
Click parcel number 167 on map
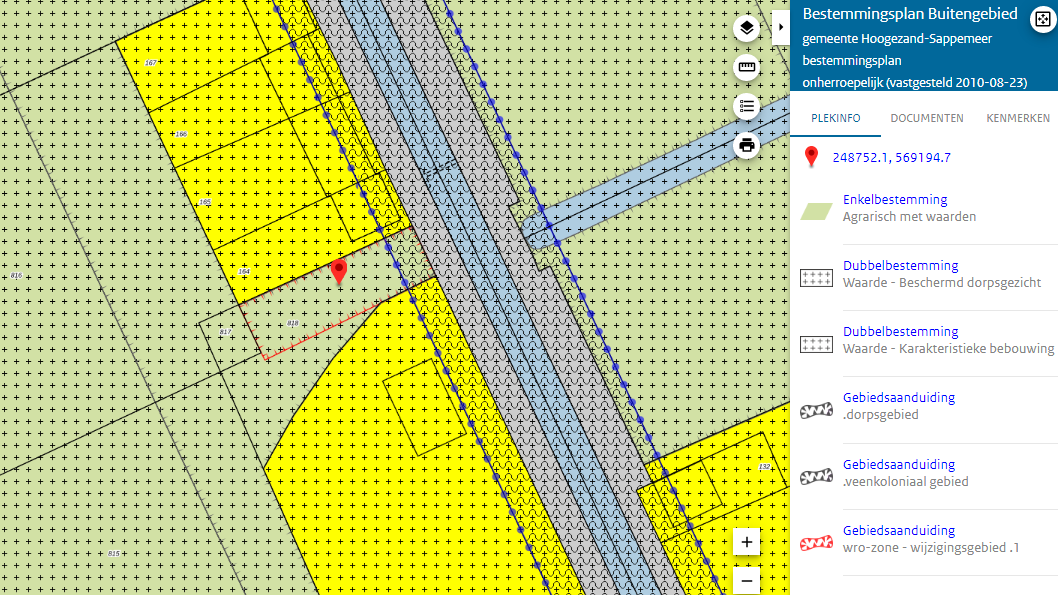(x=150, y=63)
